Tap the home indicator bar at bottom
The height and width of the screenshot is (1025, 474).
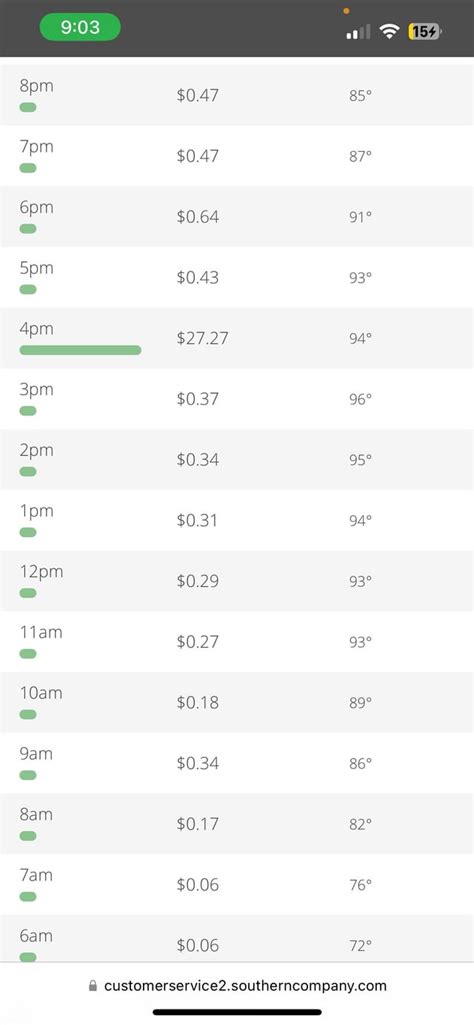(x=237, y=1013)
